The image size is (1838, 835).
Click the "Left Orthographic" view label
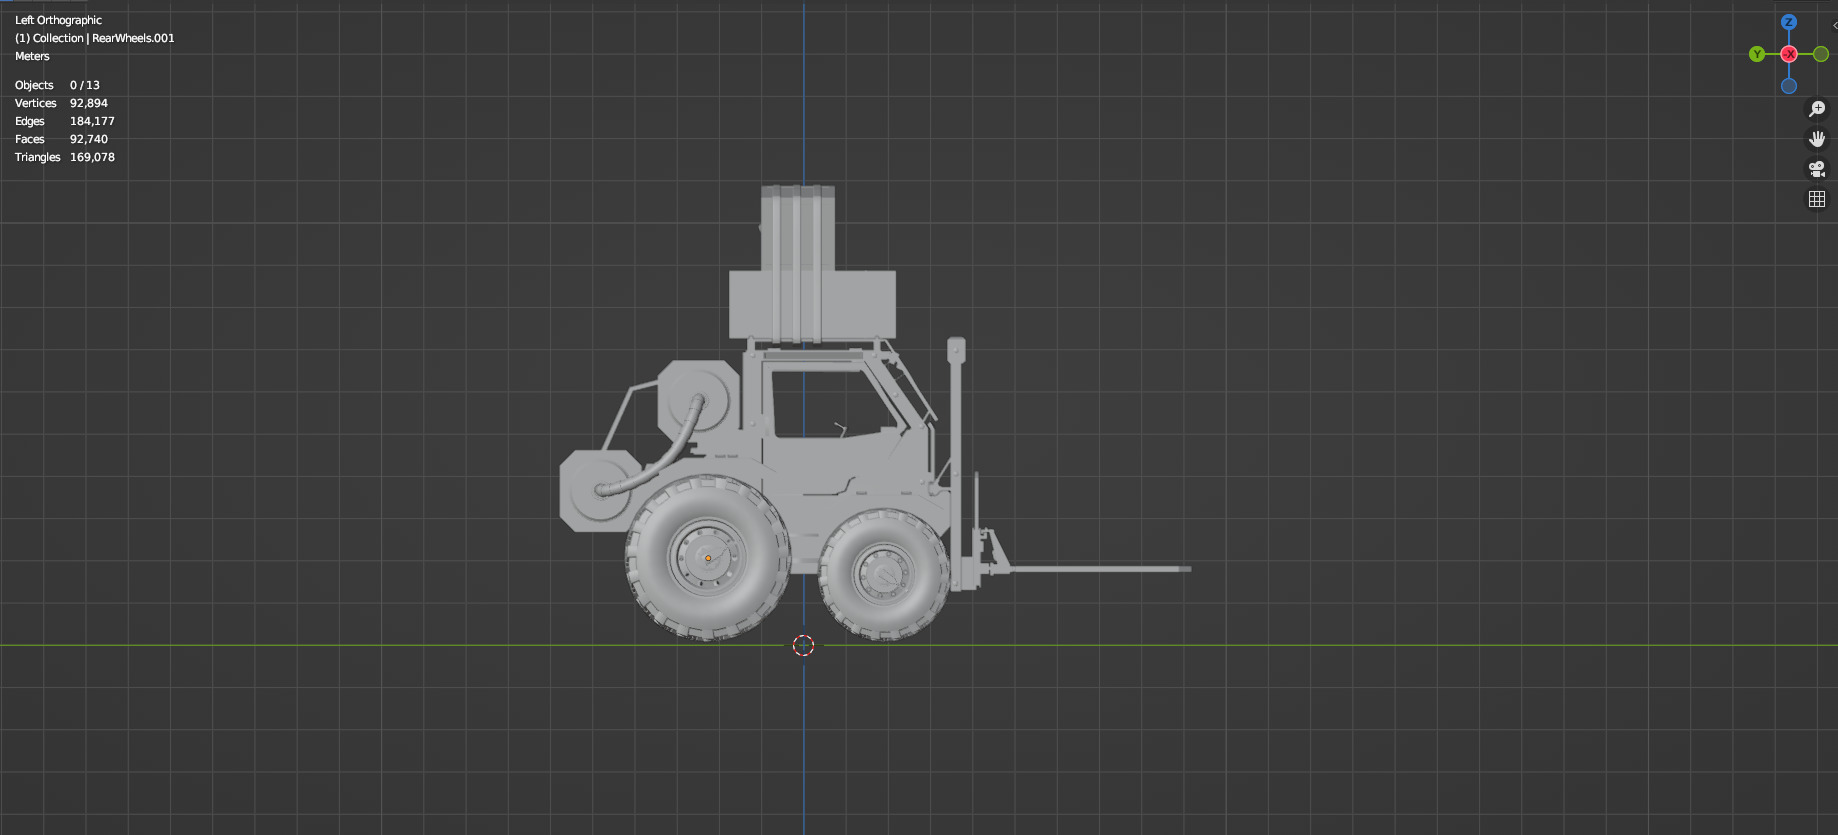(x=58, y=20)
